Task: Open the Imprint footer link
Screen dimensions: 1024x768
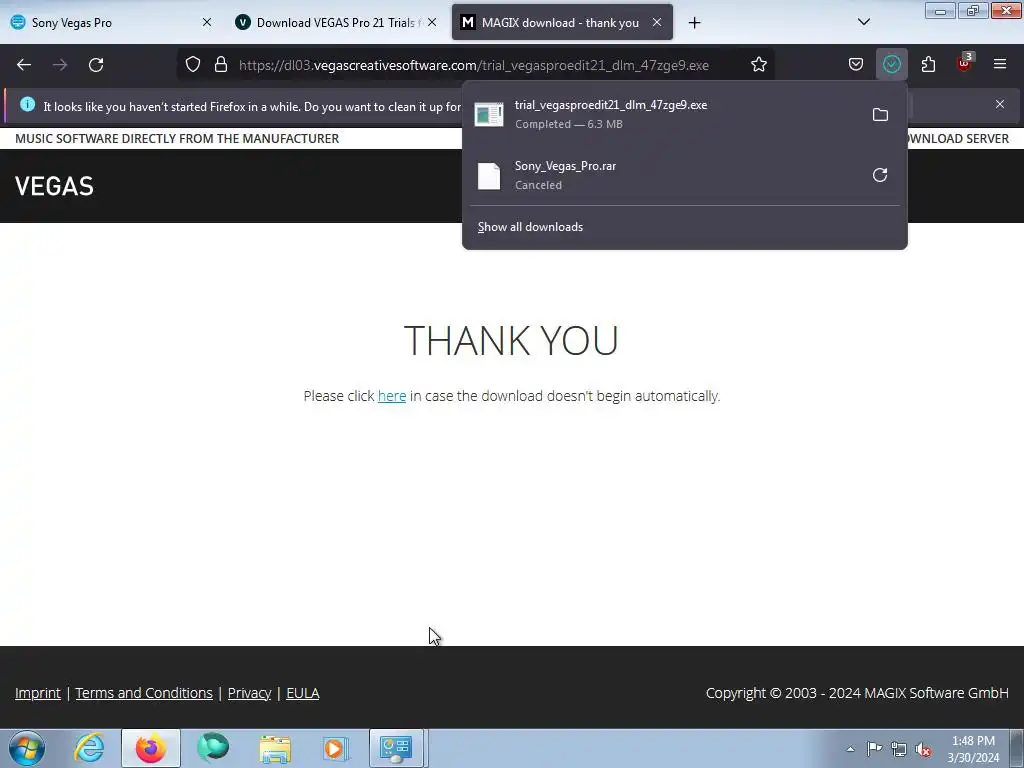Action: pyautogui.click(x=38, y=693)
